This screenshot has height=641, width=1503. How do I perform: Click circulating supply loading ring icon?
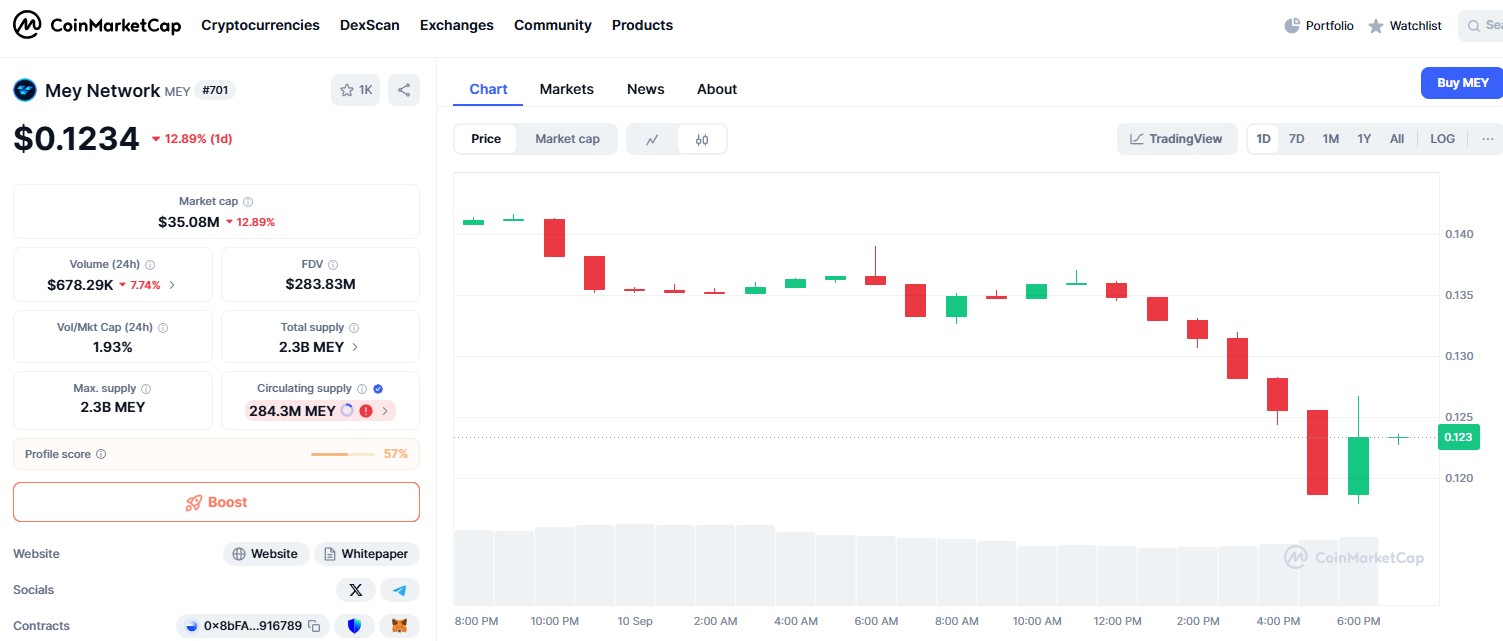coord(347,411)
